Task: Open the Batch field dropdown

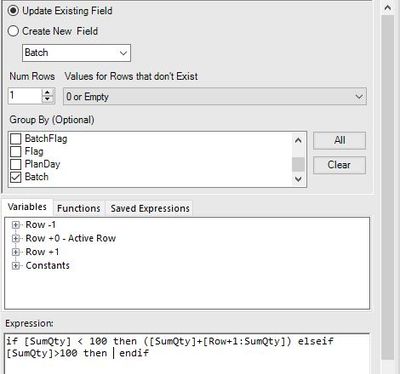Action: coord(76,53)
